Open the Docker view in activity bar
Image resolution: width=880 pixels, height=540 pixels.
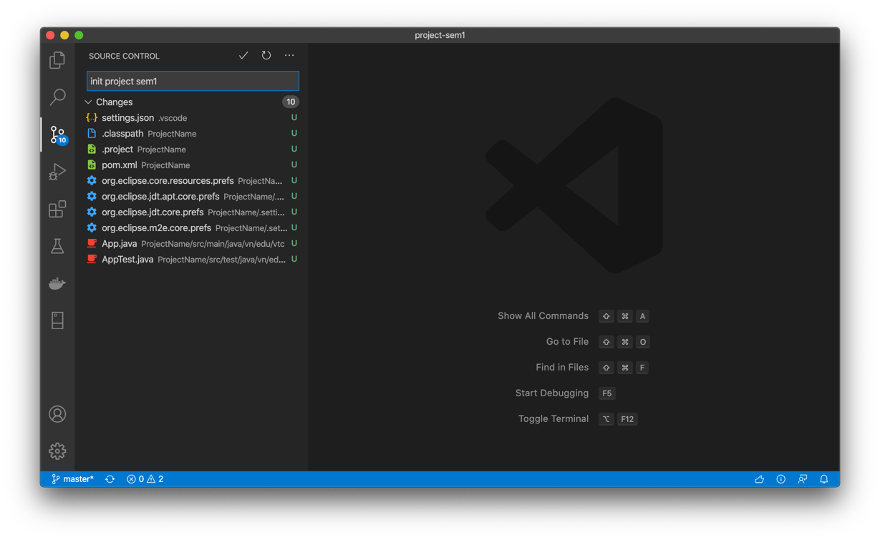tap(57, 283)
